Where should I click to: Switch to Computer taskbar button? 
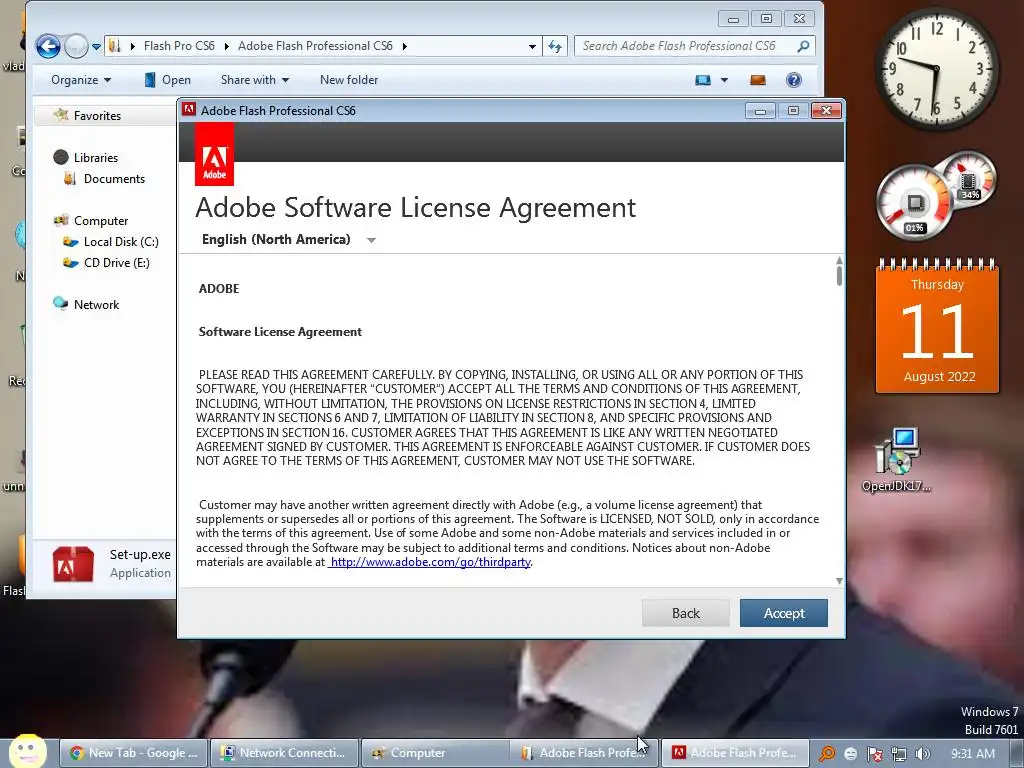coord(435,753)
